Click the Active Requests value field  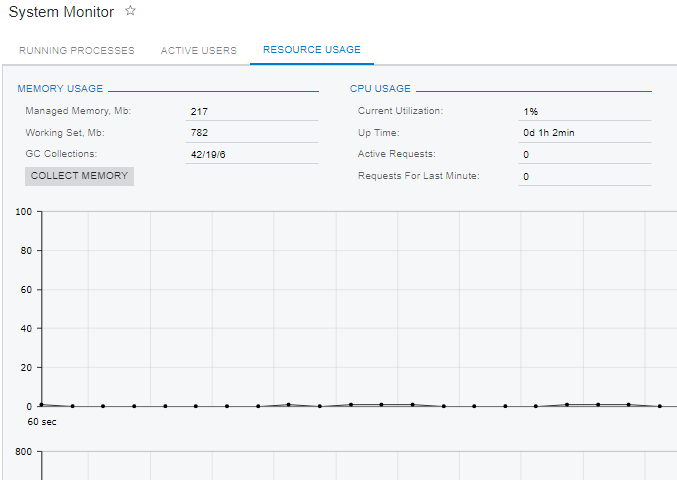(585, 155)
